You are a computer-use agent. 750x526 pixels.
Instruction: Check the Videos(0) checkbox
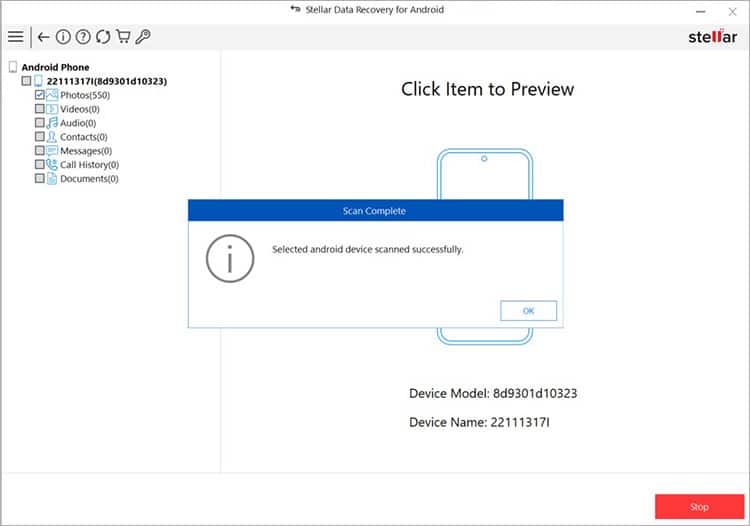click(x=40, y=109)
